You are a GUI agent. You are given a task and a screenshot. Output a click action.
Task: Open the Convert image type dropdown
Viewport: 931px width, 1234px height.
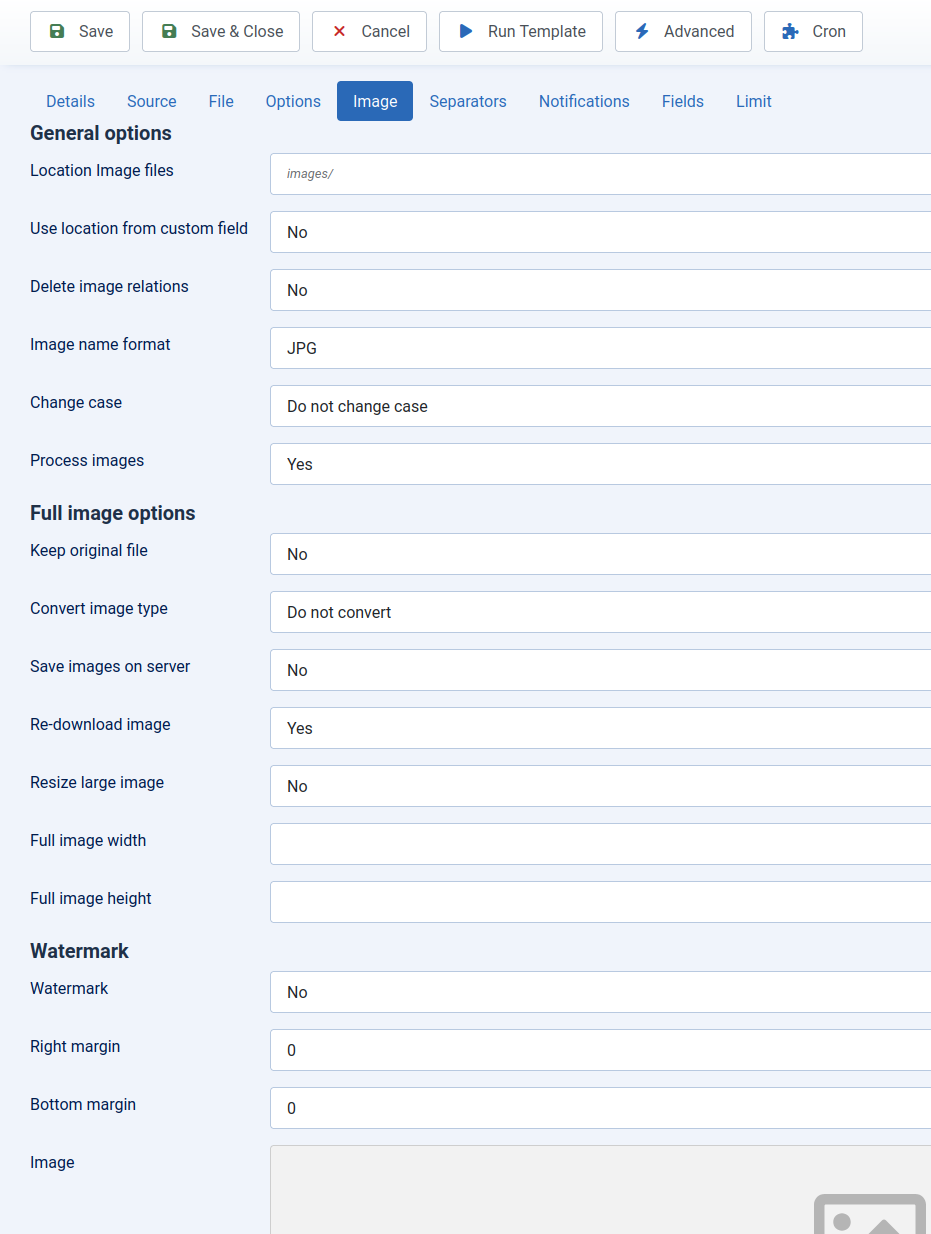coord(600,612)
